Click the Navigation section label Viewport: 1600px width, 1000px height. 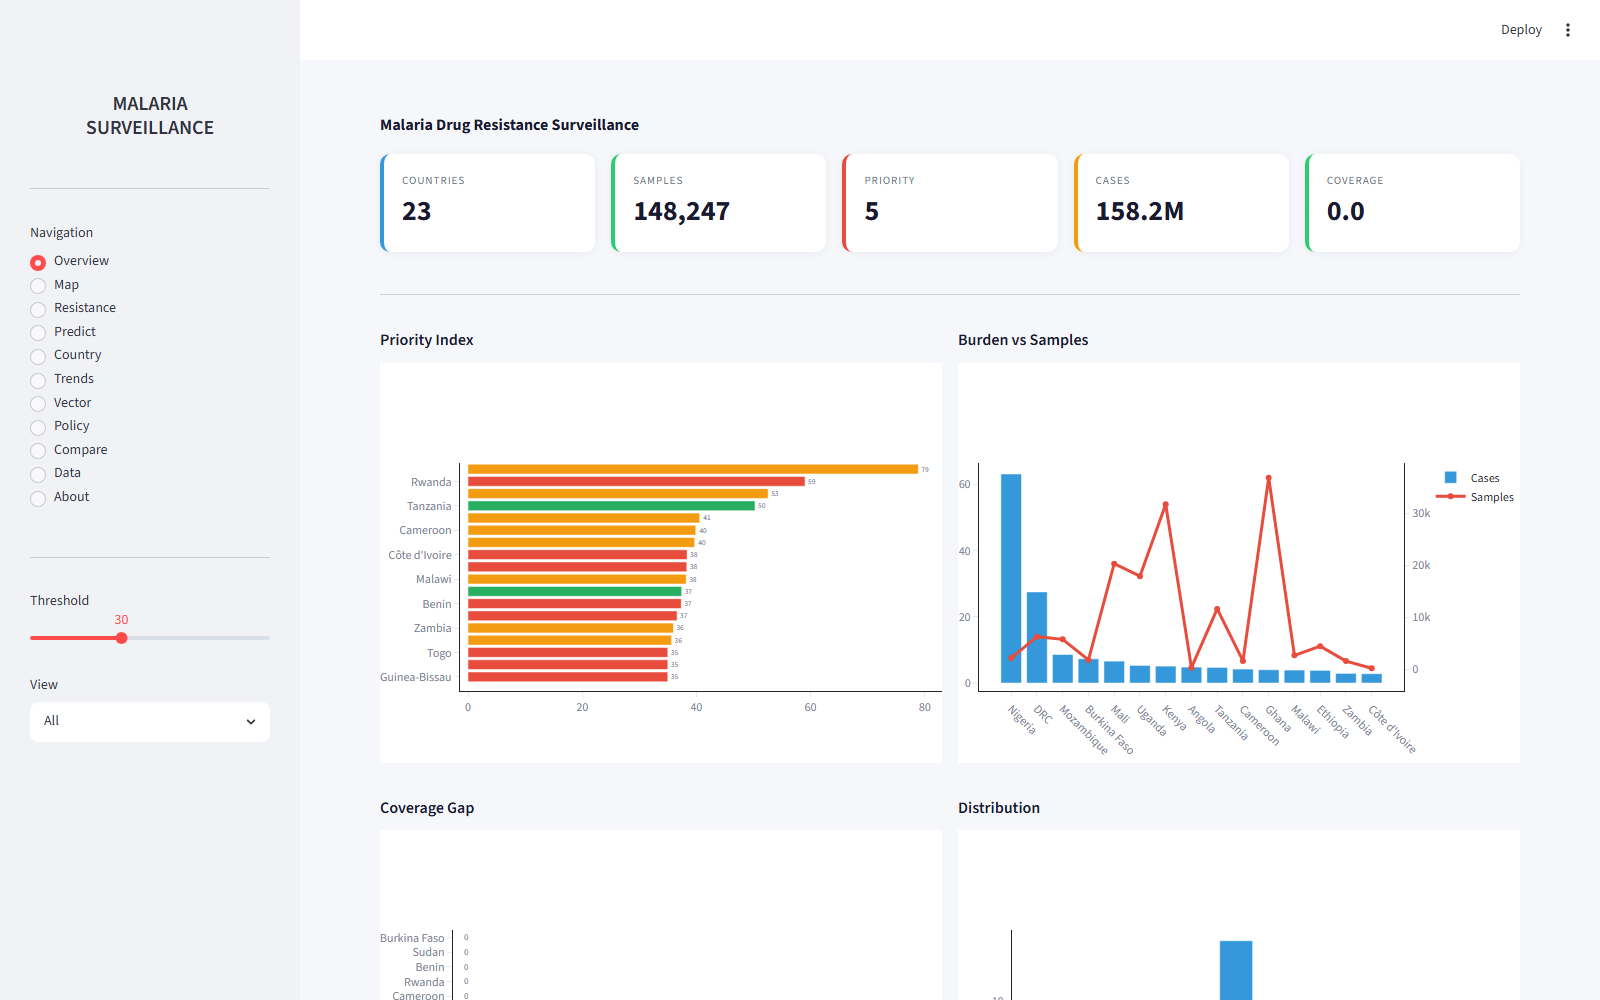tap(61, 233)
